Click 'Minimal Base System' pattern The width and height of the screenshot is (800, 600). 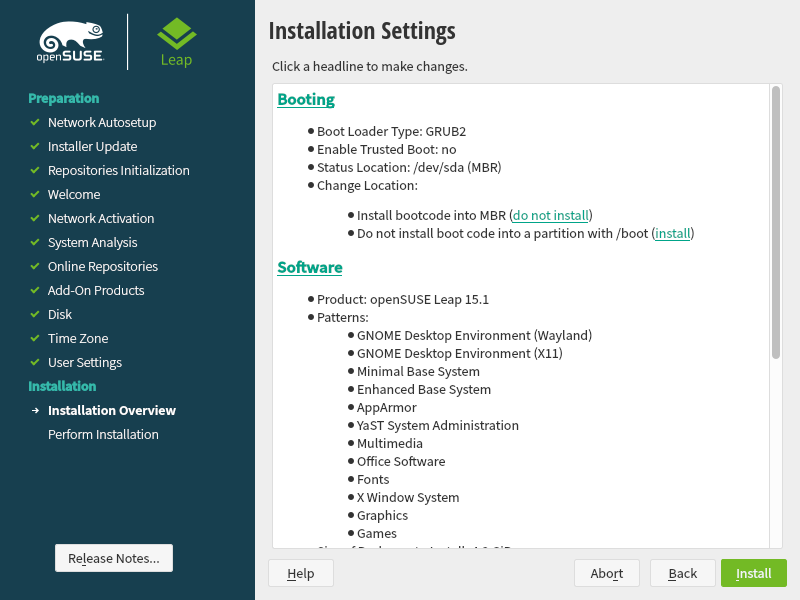pyautogui.click(x=418, y=371)
